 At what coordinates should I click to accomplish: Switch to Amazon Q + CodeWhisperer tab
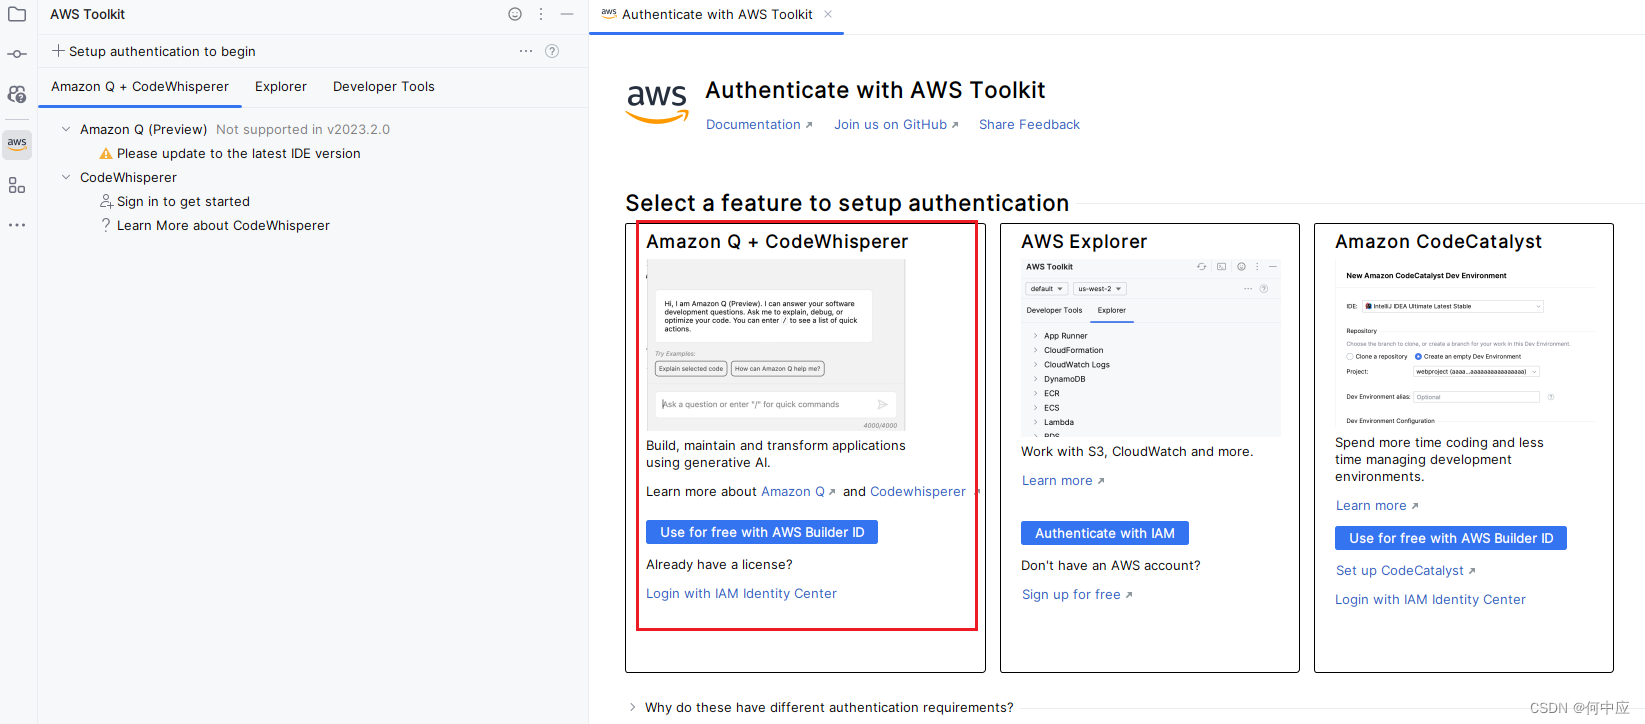pos(140,87)
